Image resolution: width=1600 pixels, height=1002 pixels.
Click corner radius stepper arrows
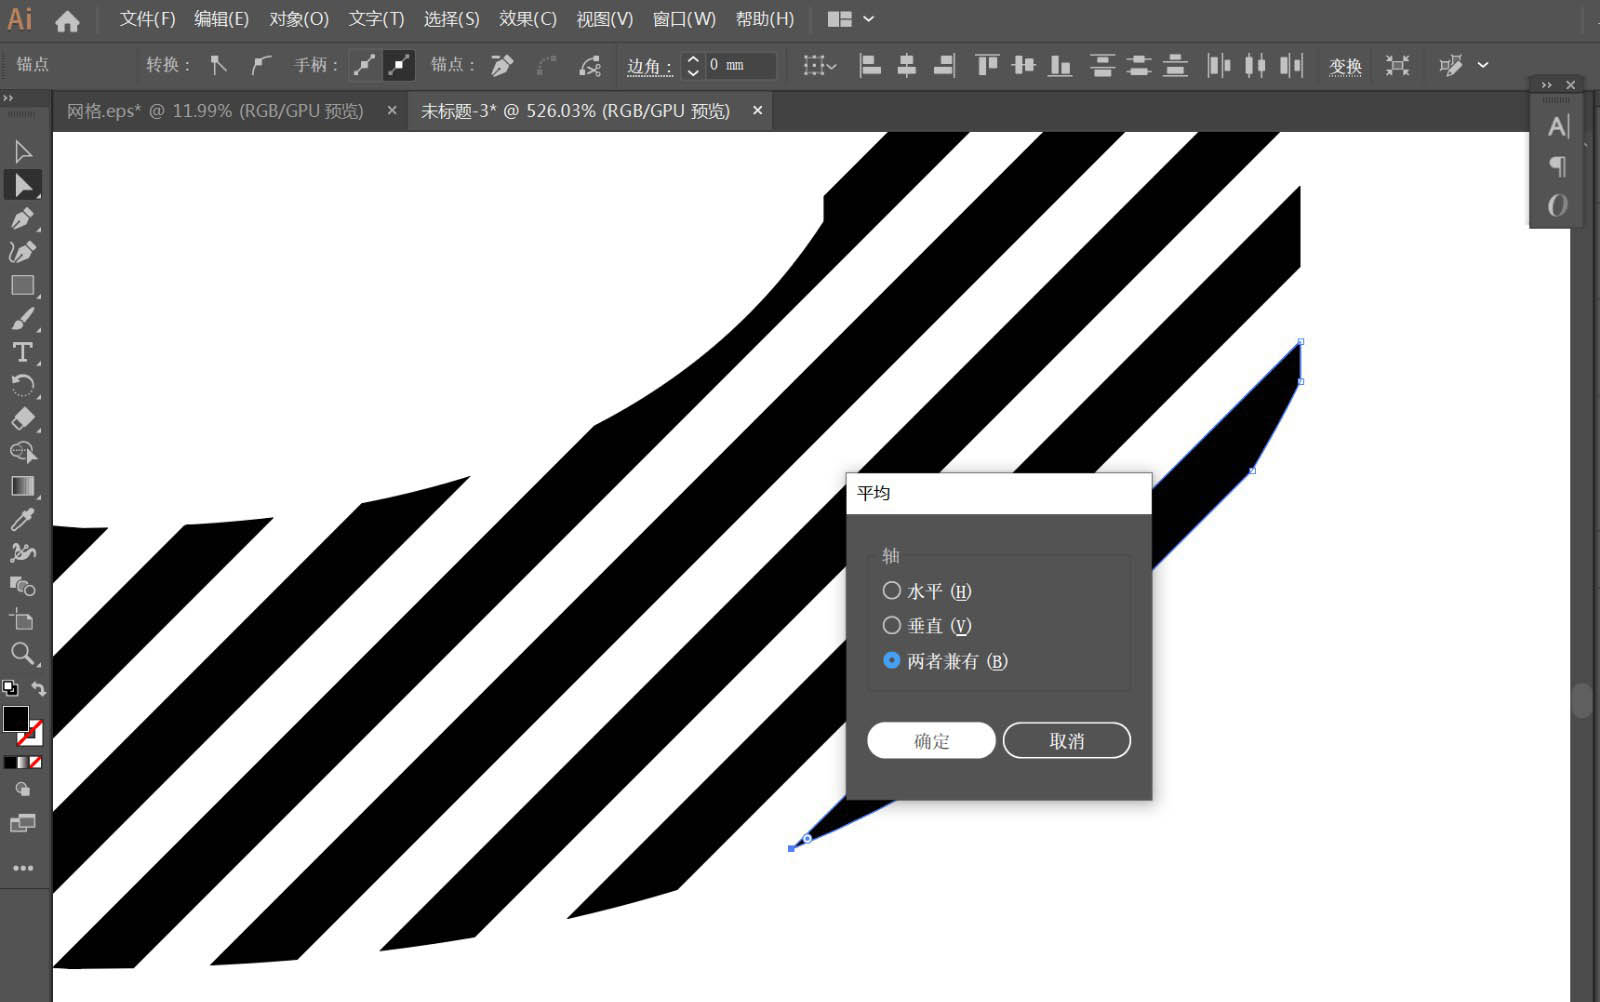pos(693,66)
